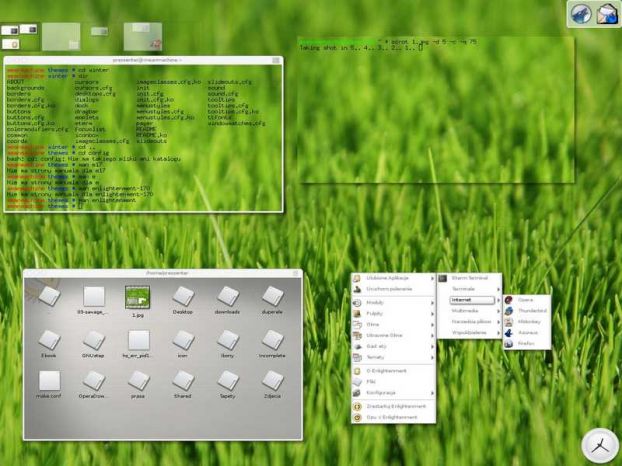Open the praca folder
The image size is (622, 466).
pyautogui.click(x=138, y=384)
